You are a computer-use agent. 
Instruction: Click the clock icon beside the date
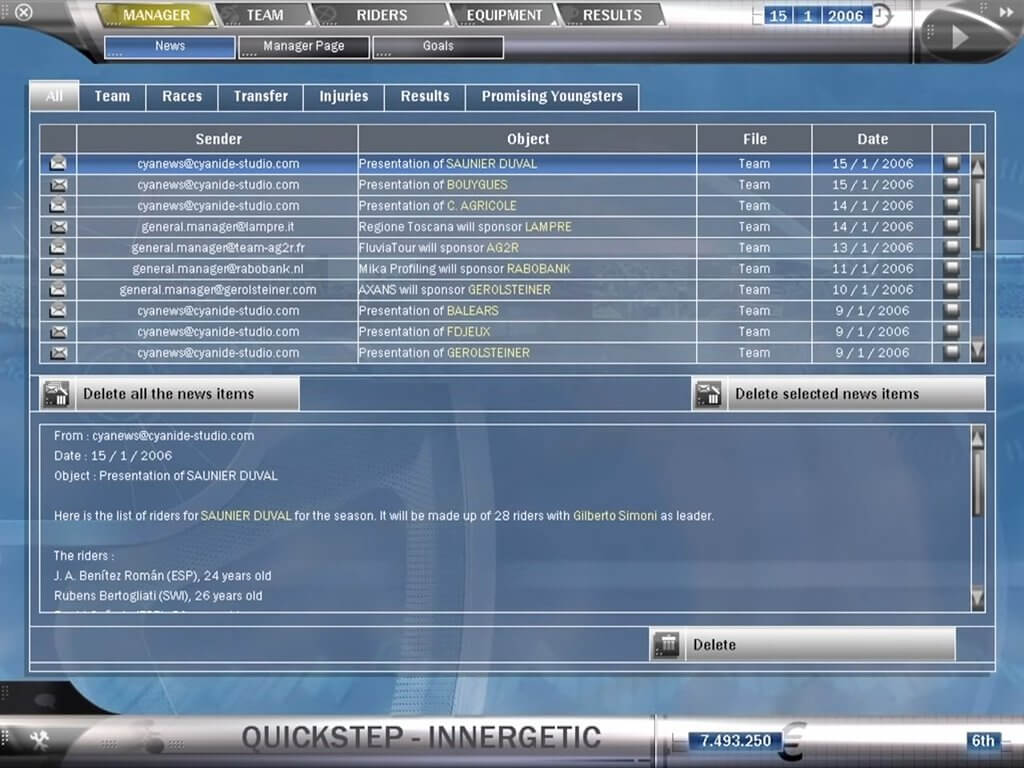882,16
